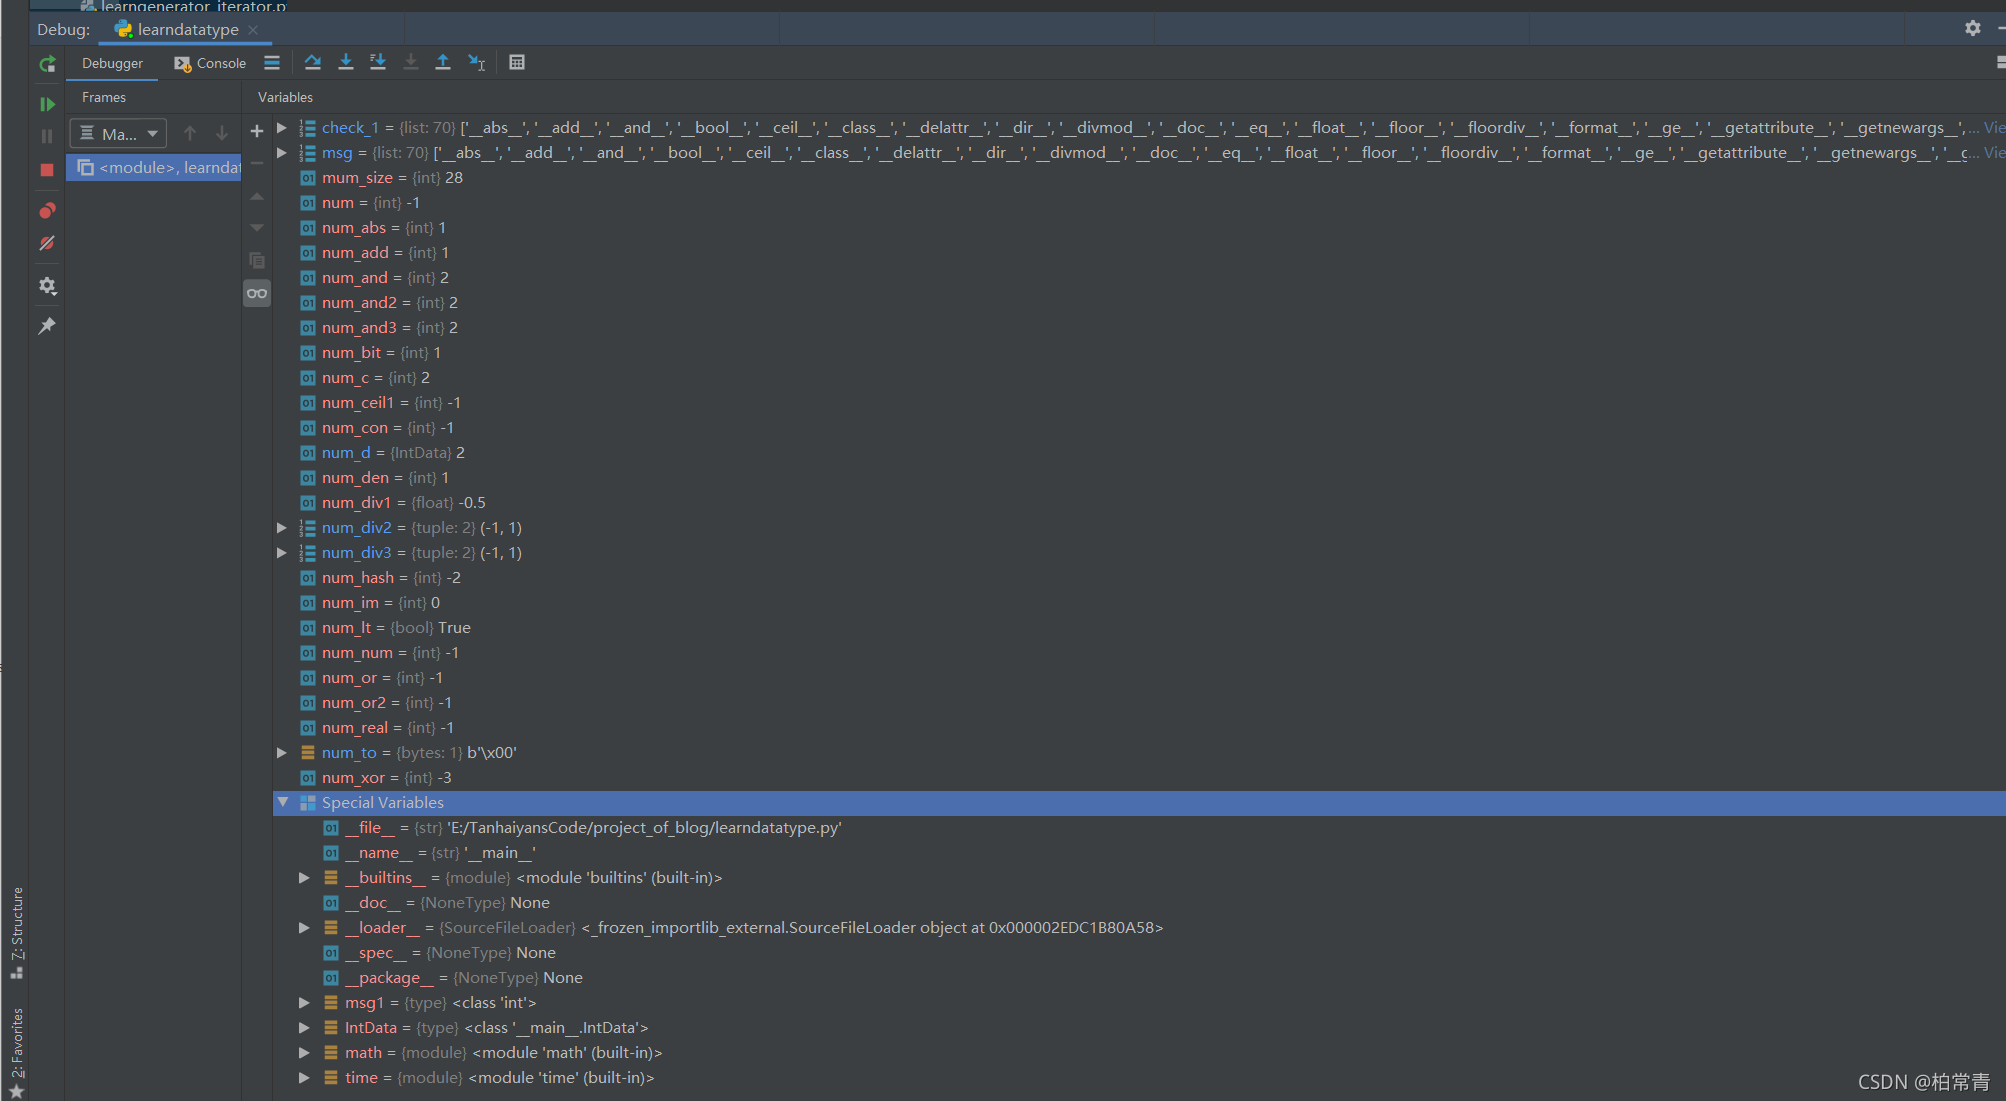Select the __package__ variable row
The height and width of the screenshot is (1101, 2006).
[1139, 978]
